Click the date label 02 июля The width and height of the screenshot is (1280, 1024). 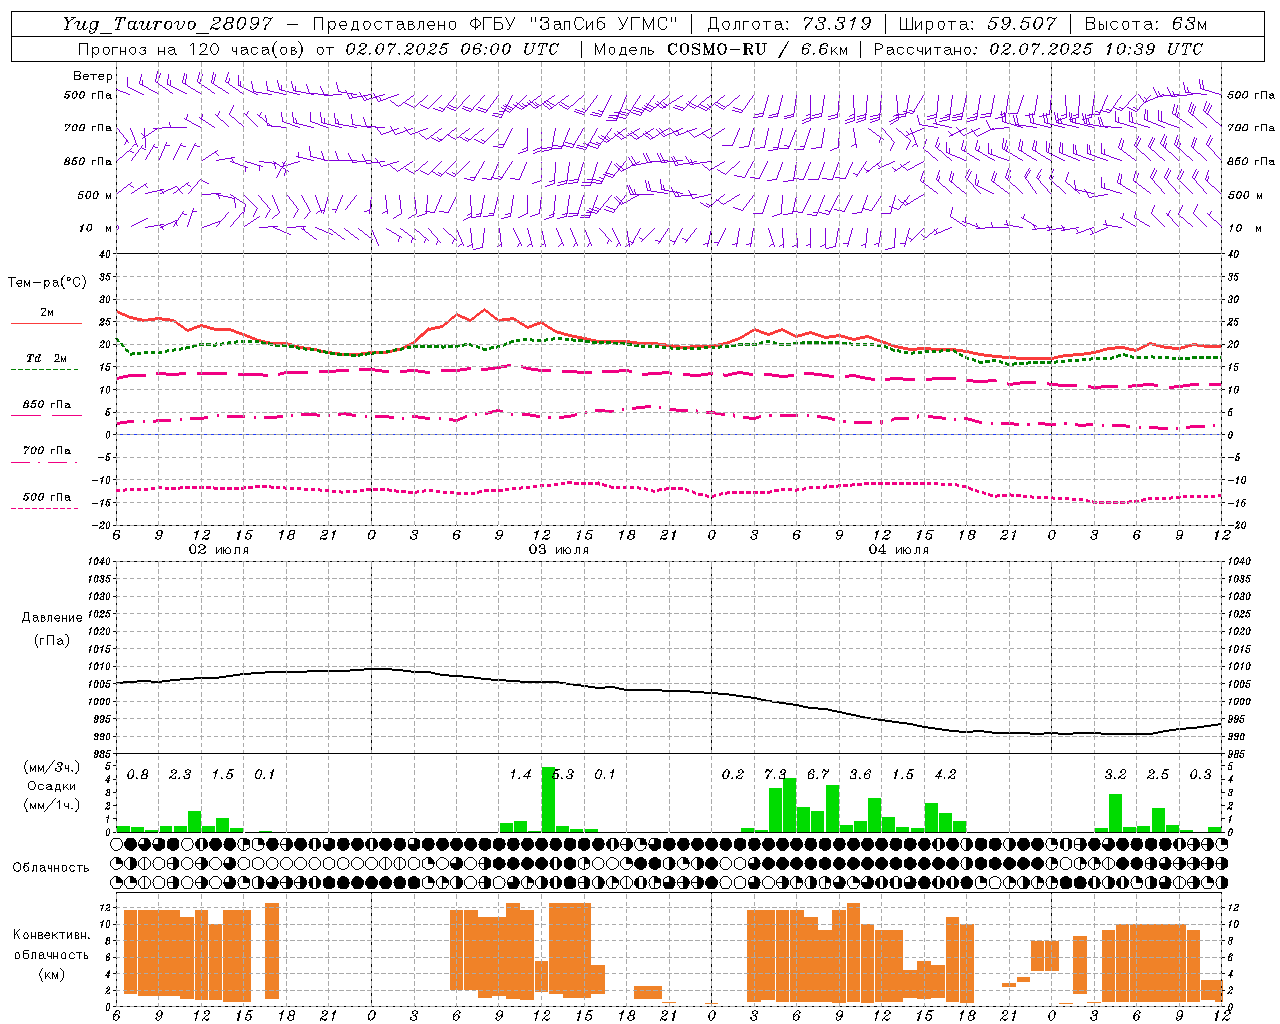click(x=219, y=550)
